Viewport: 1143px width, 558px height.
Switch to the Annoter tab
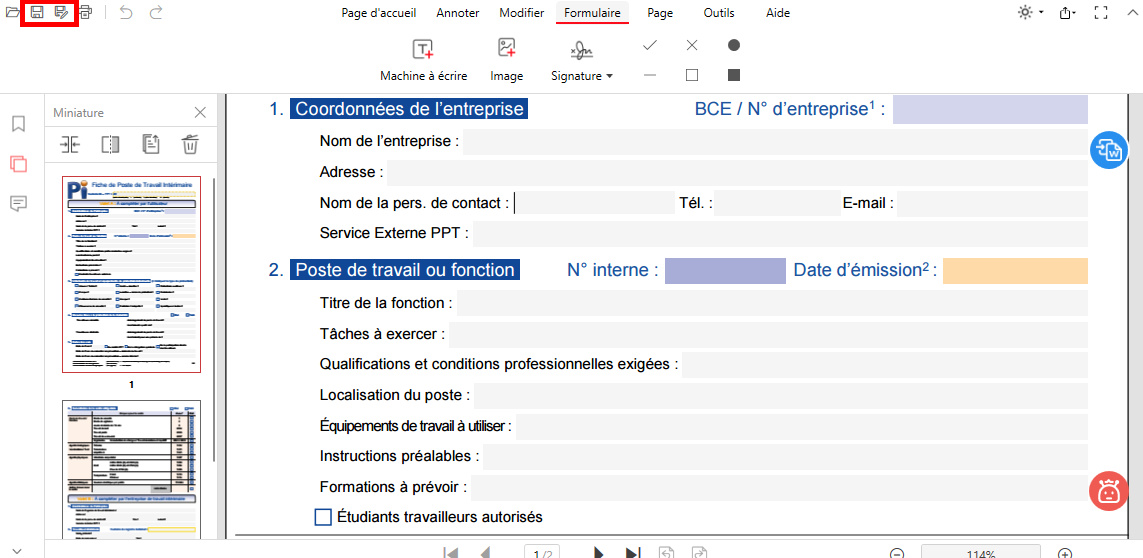[458, 13]
